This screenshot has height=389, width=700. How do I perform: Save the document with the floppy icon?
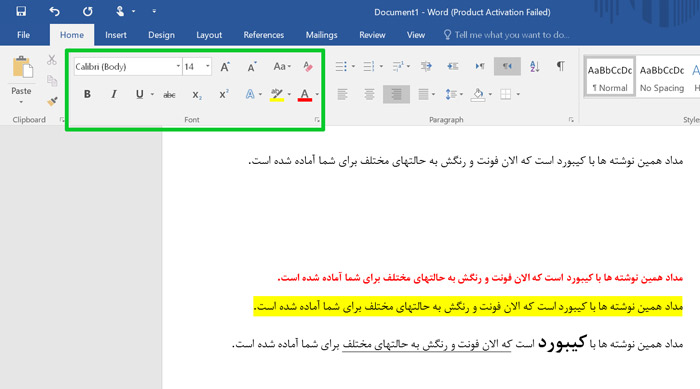coord(21,11)
